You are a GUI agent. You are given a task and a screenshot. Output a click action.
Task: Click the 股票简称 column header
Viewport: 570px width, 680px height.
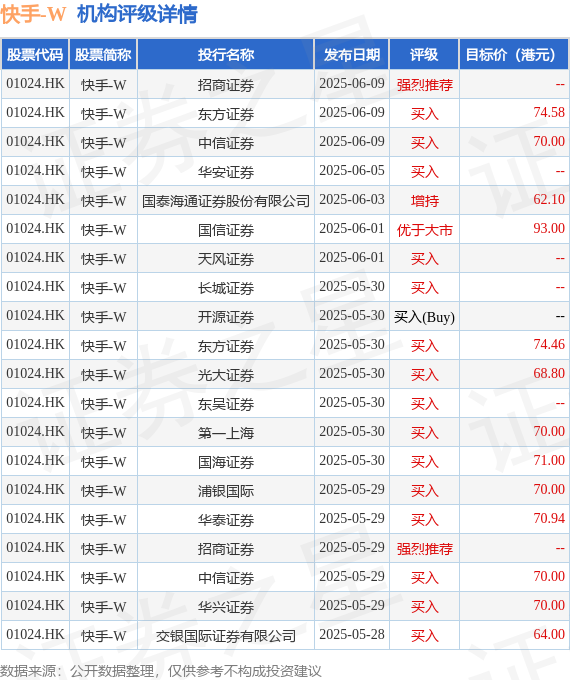tap(103, 55)
